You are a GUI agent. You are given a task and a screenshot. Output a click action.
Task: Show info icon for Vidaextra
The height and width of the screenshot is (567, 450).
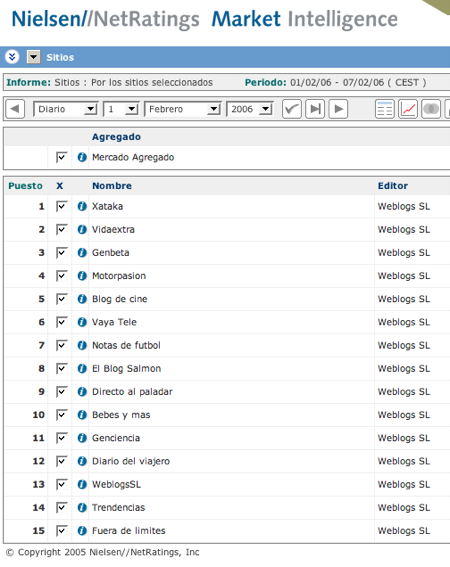(82, 230)
